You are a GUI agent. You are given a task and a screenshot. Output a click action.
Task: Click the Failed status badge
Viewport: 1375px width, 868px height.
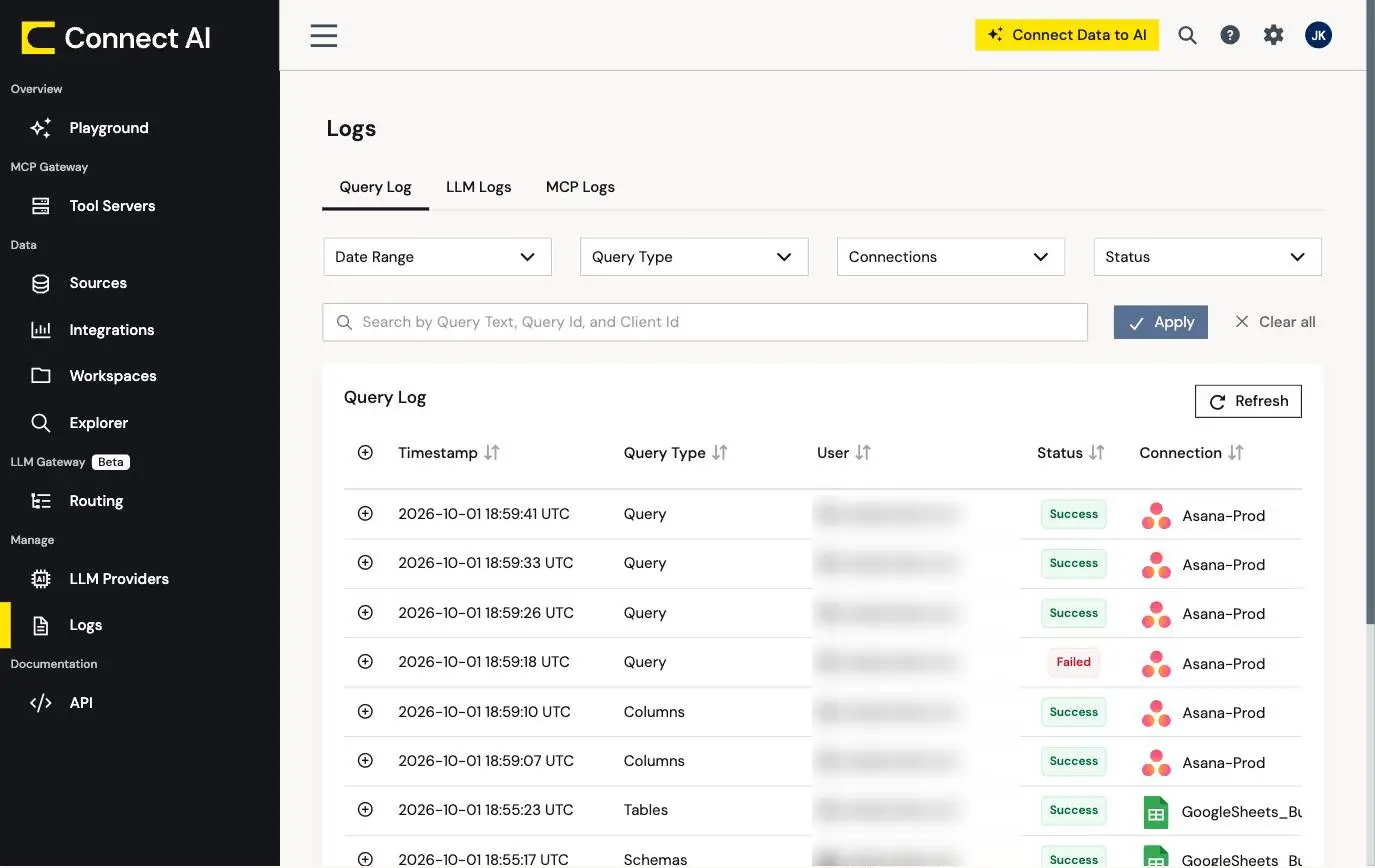(x=1073, y=662)
